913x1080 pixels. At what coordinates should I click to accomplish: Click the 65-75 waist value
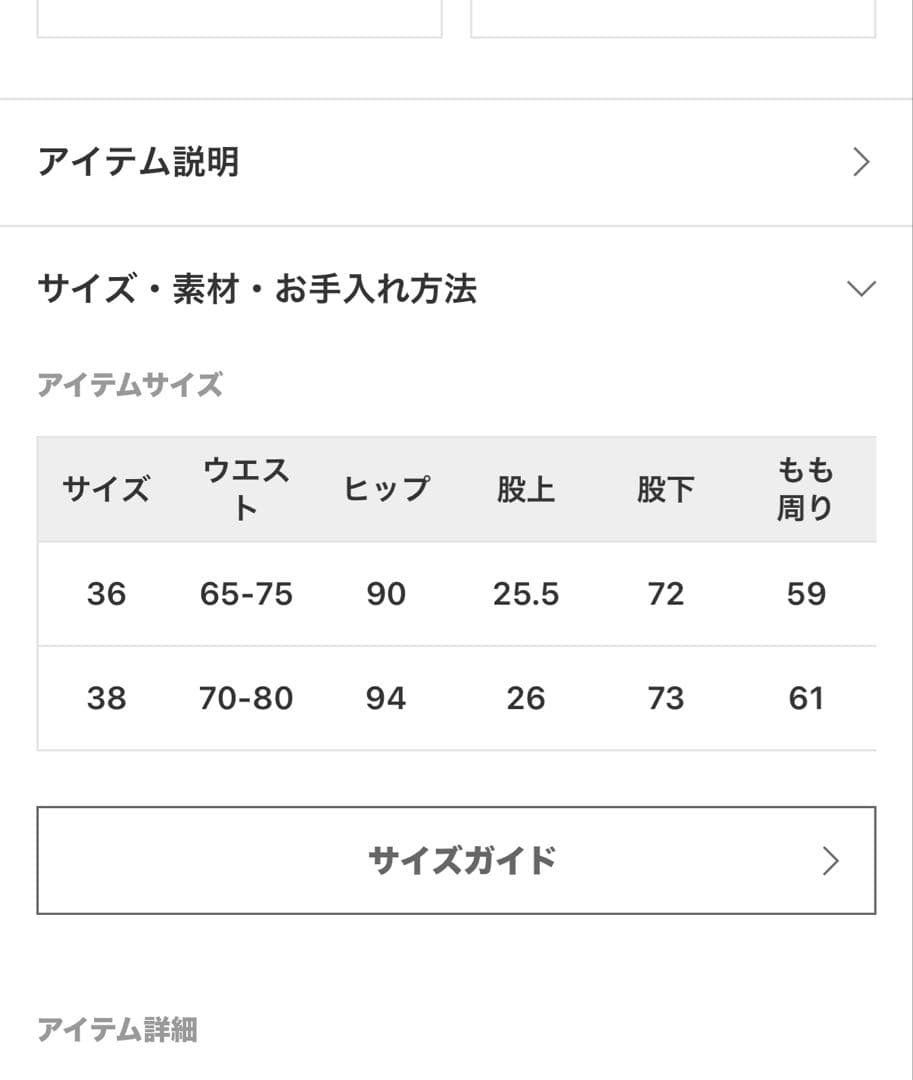(246, 594)
